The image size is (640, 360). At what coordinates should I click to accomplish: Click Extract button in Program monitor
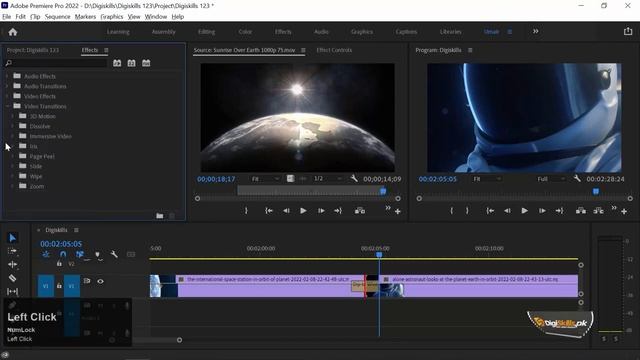(x=598, y=211)
